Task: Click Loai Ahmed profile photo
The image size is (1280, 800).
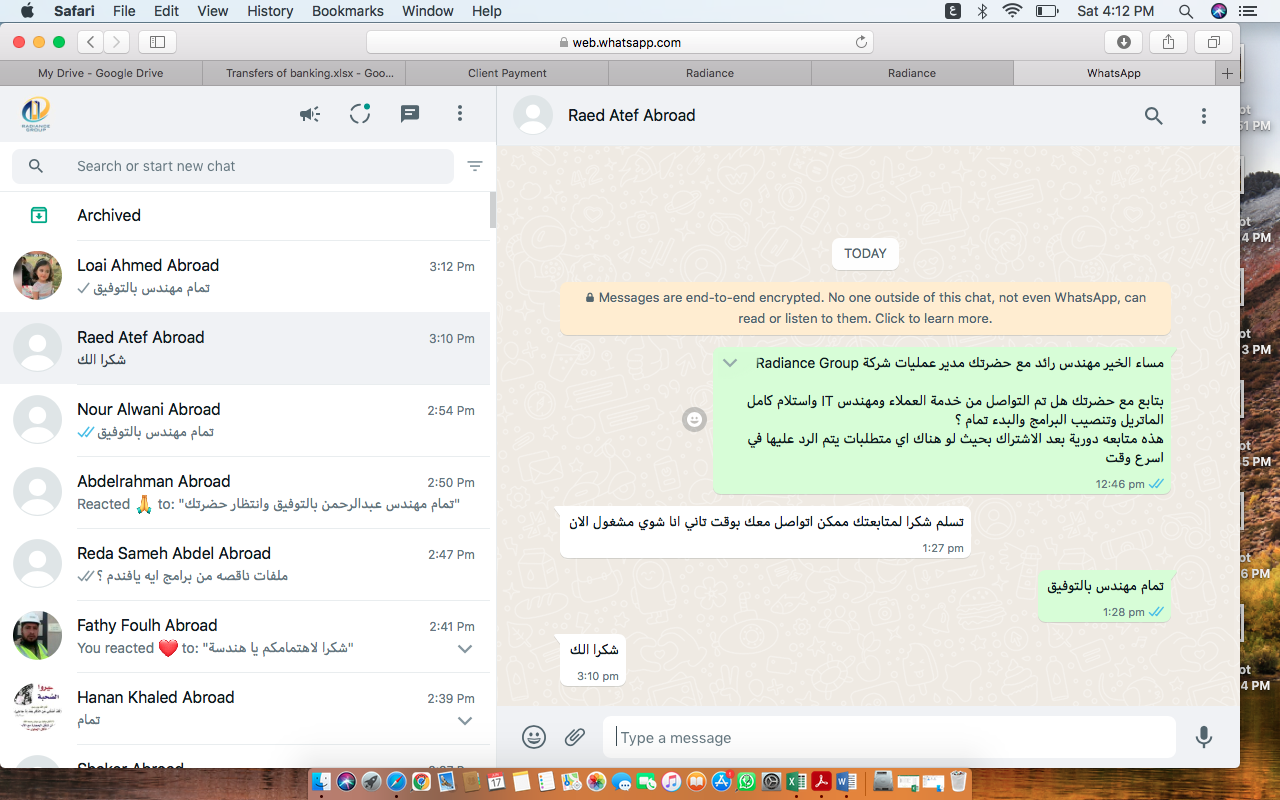Action: click(37, 276)
